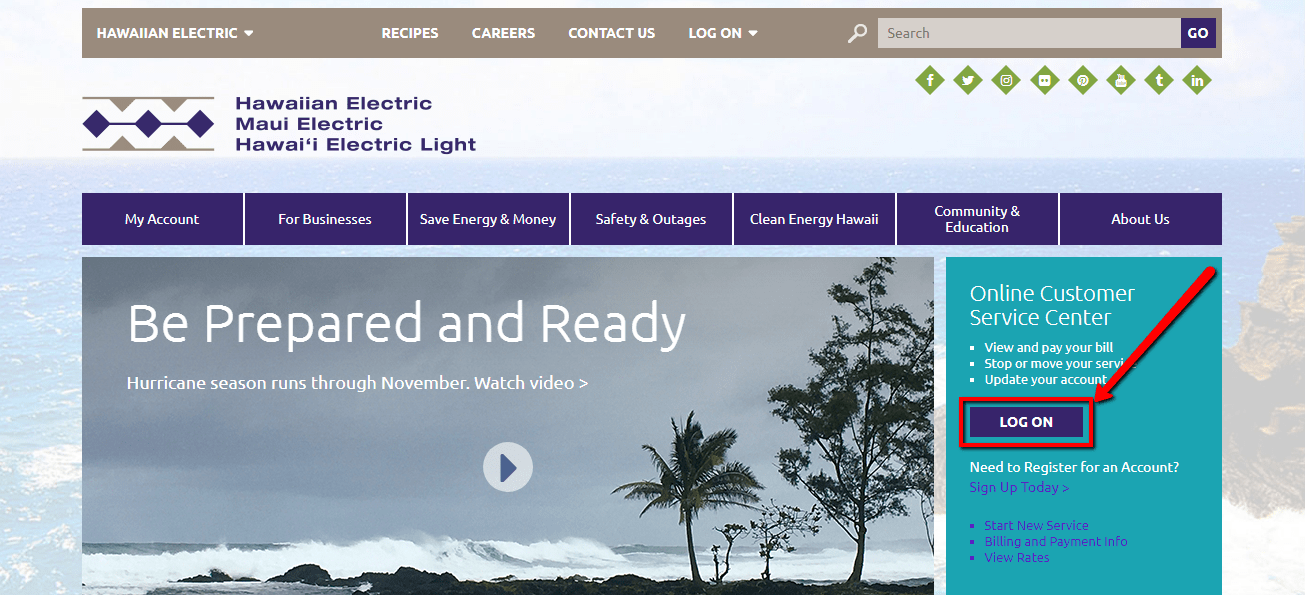Click the LOG ON button in service center

pyautogui.click(x=1026, y=422)
